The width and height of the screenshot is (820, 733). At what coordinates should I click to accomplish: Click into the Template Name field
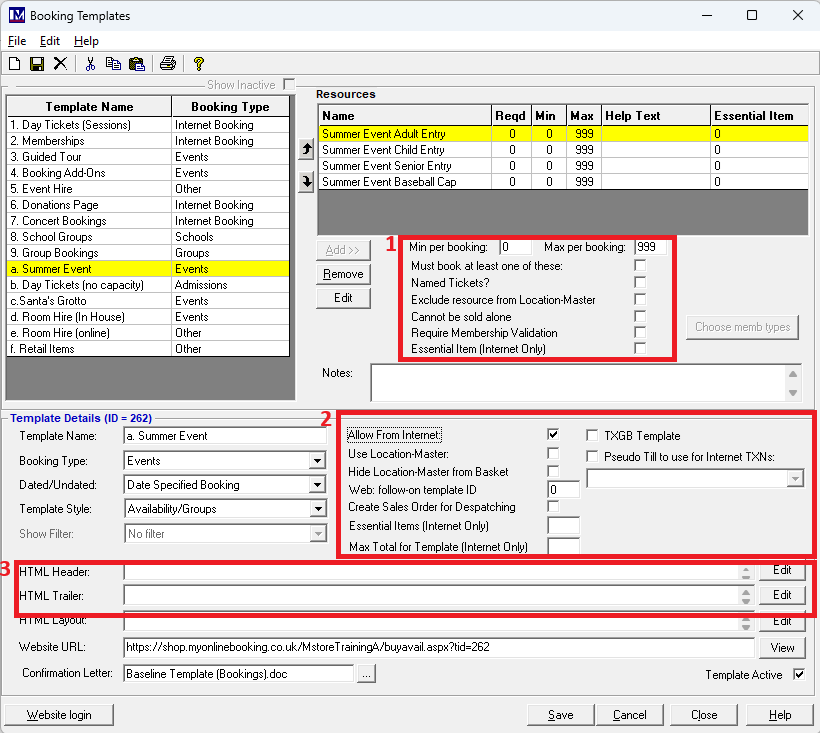click(225, 436)
